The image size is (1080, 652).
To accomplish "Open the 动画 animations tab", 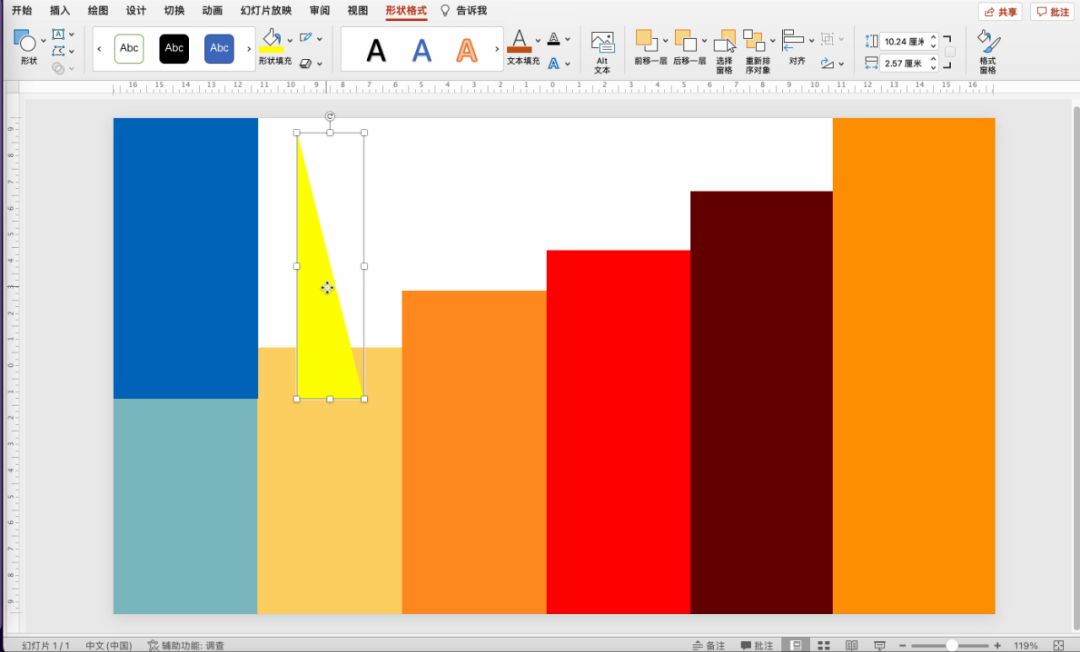I will click(212, 10).
